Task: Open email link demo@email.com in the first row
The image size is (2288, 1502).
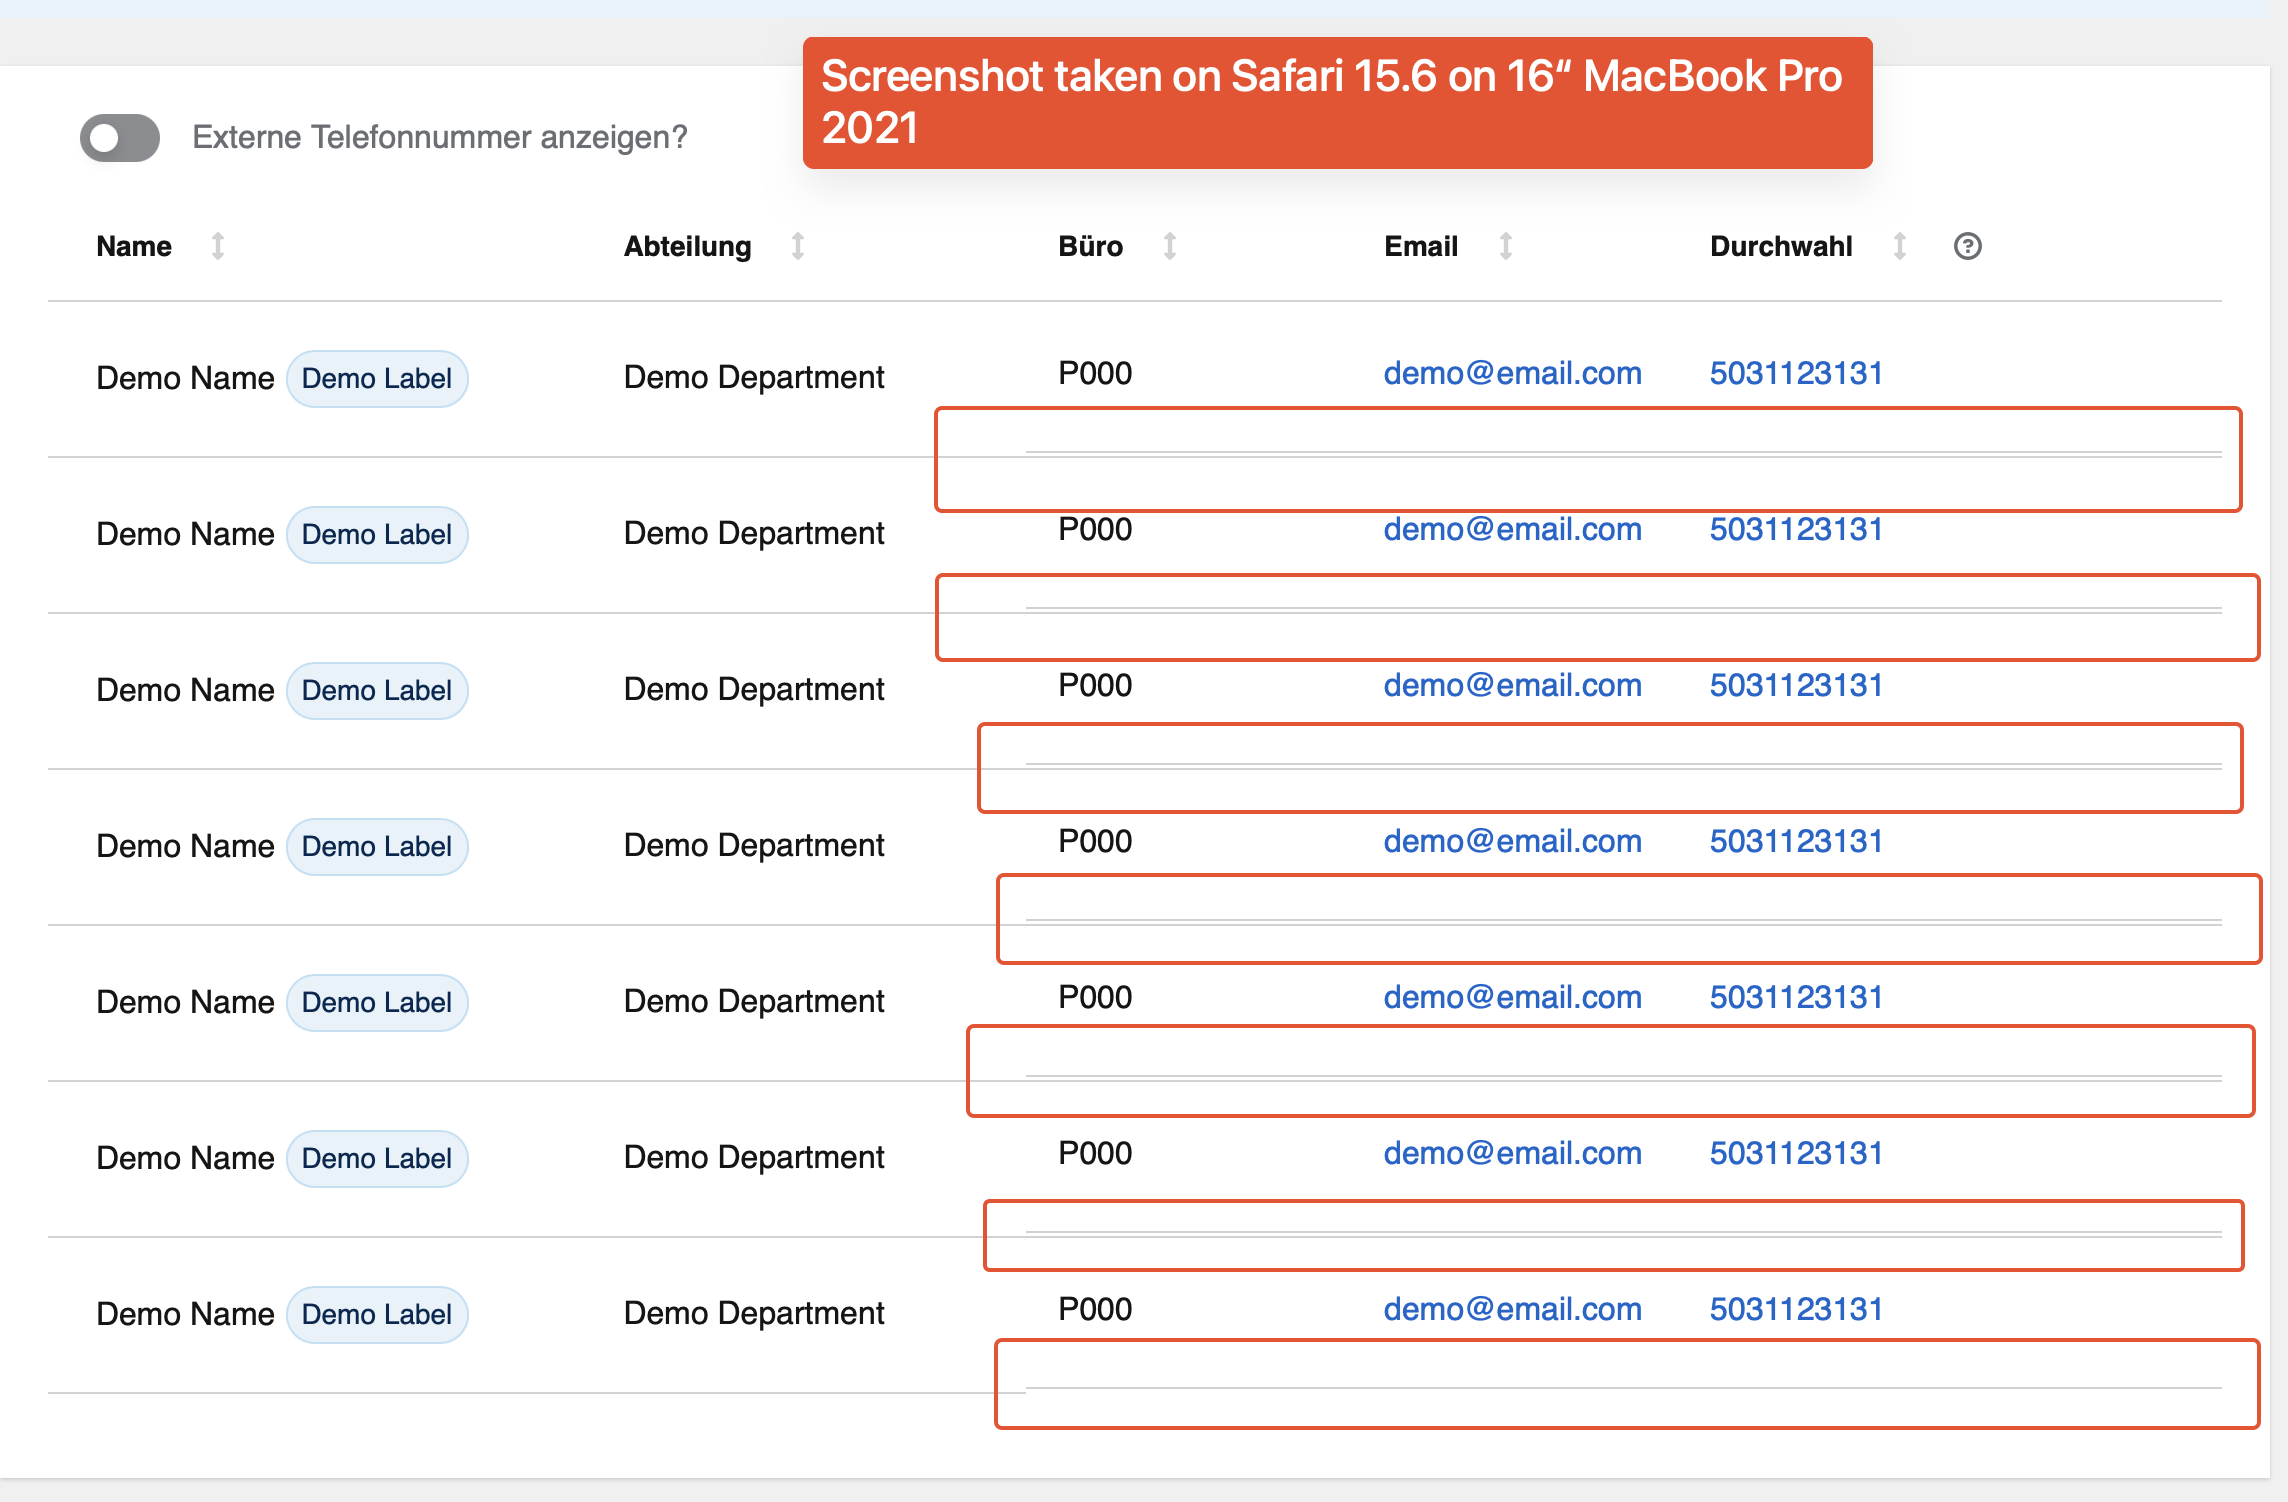Action: [x=1512, y=373]
